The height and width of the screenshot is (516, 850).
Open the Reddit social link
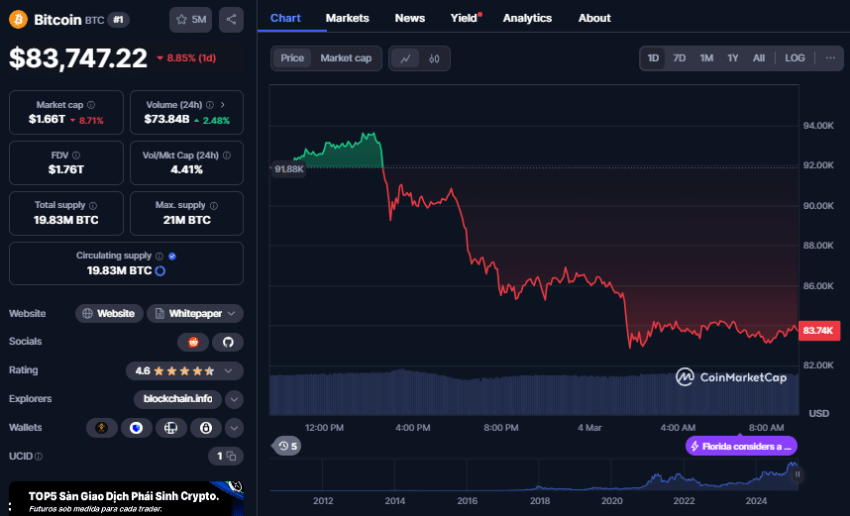[193, 342]
